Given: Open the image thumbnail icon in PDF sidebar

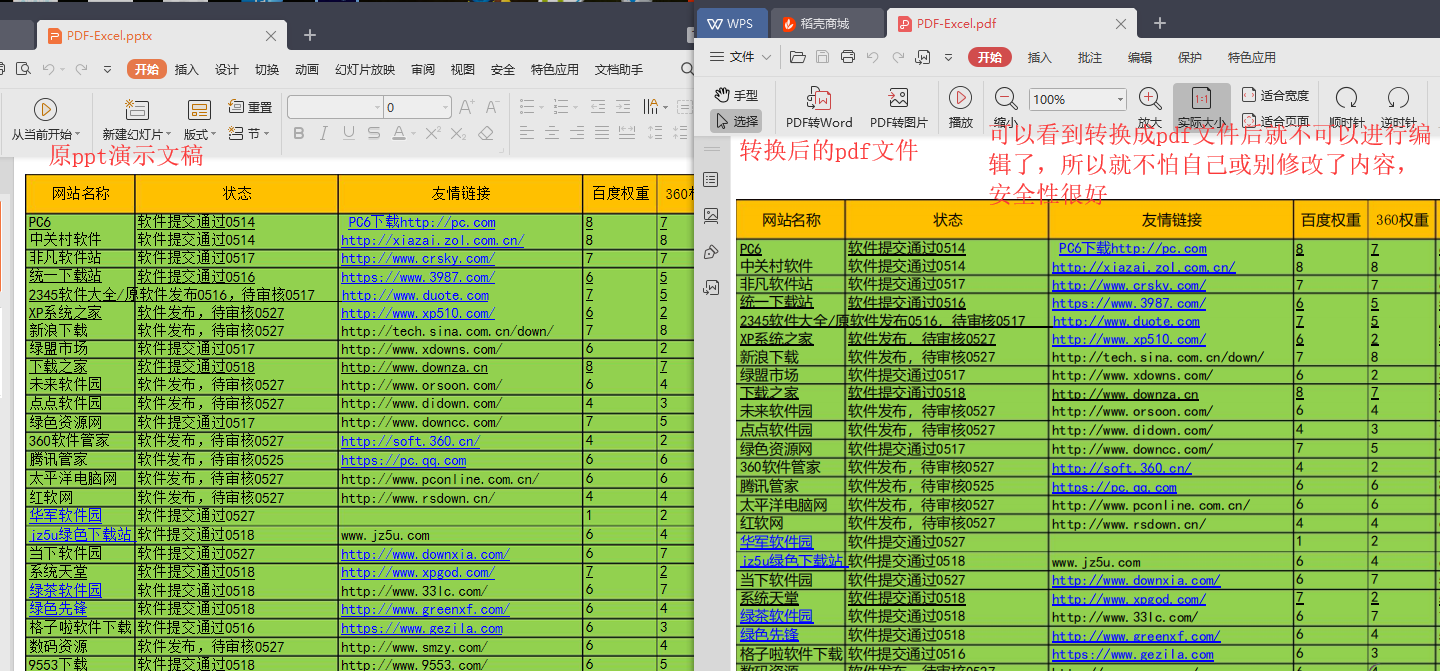Looking at the screenshot, I should [x=711, y=215].
